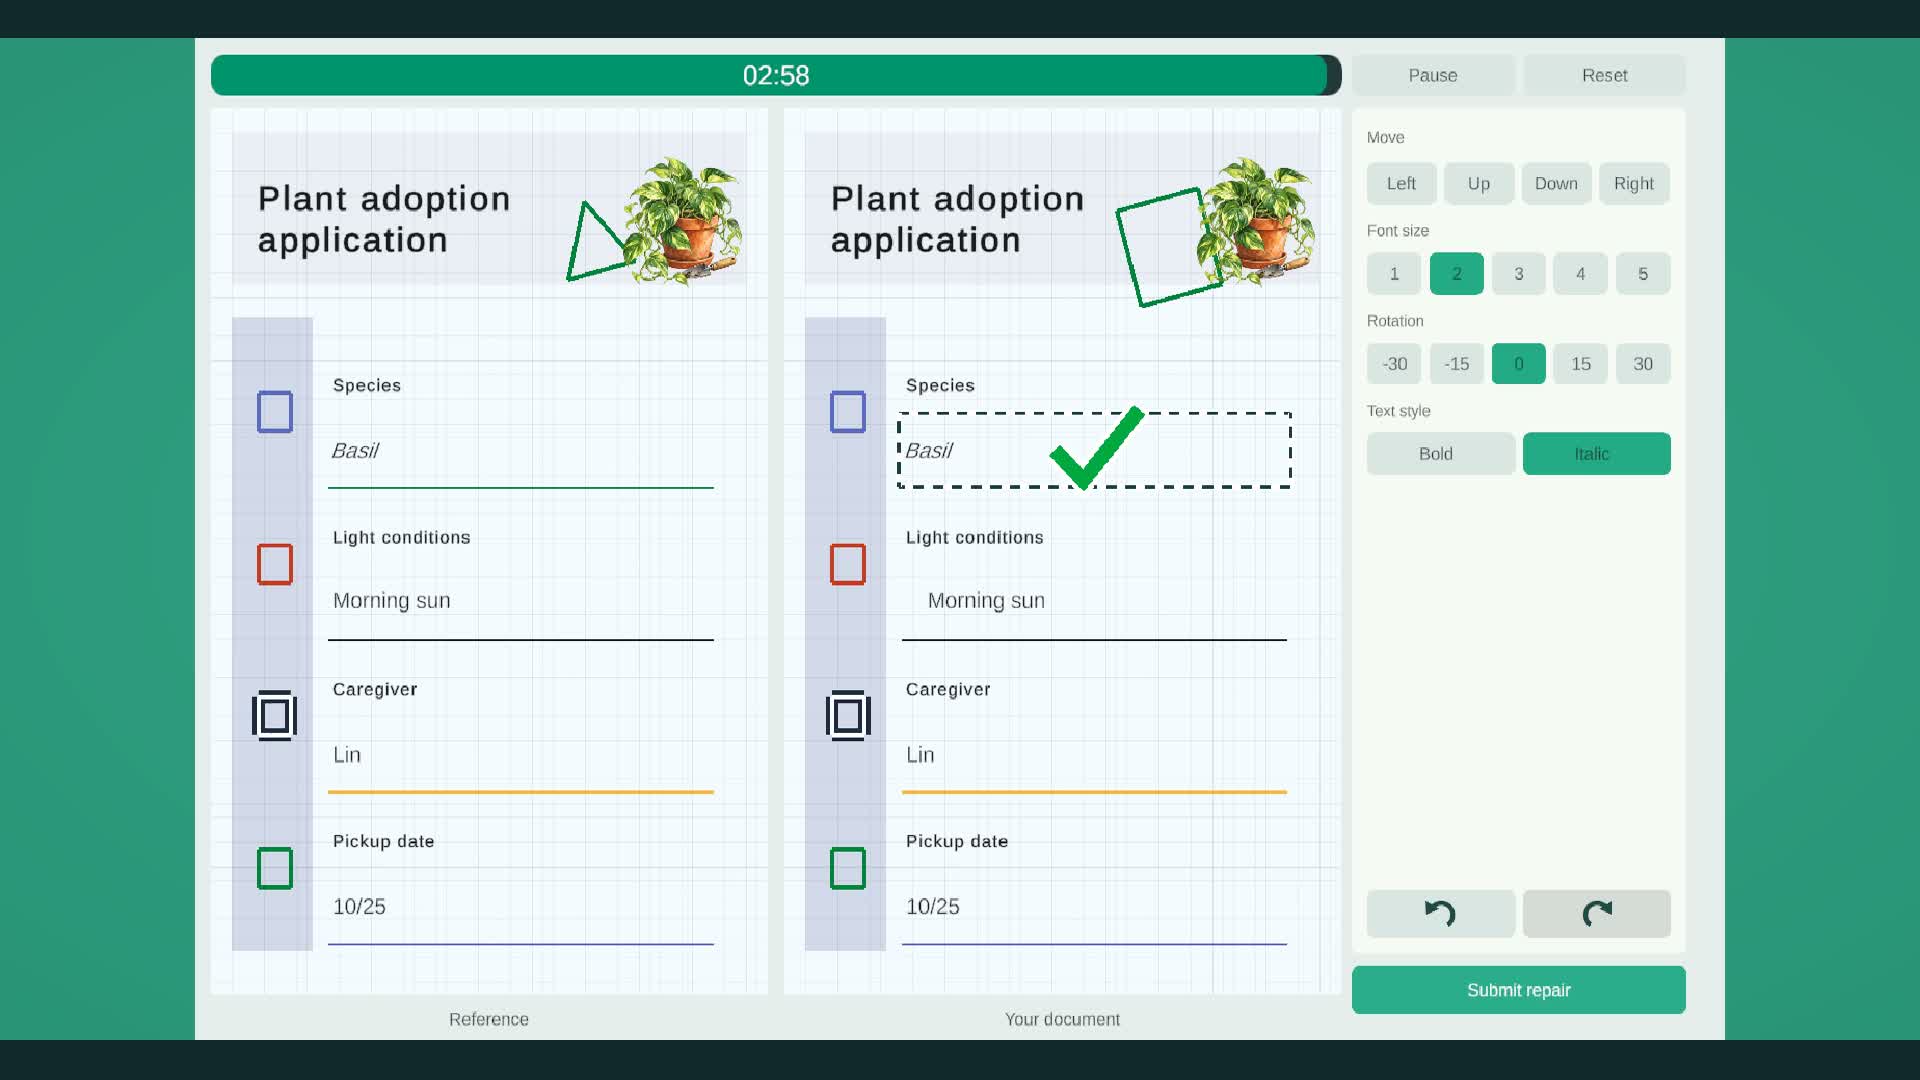Set rotation to 30
Screen dimensions: 1920x1080
click(1643, 364)
